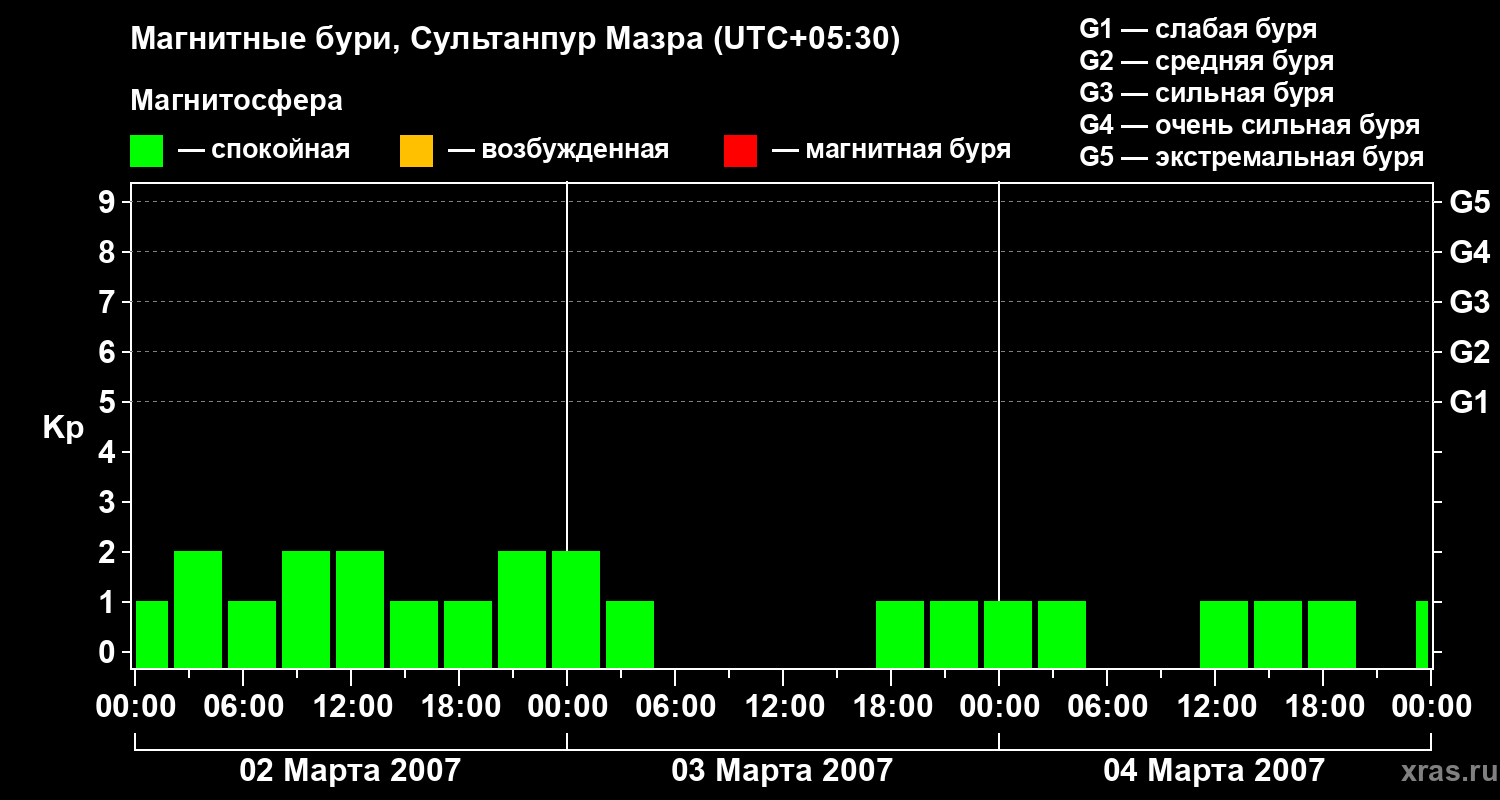This screenshot has height=800, width=1500.
Task: Click the Kp 2 bar spanning 02:30–05:30 on 02 Марта
Action: coord(198,609)
